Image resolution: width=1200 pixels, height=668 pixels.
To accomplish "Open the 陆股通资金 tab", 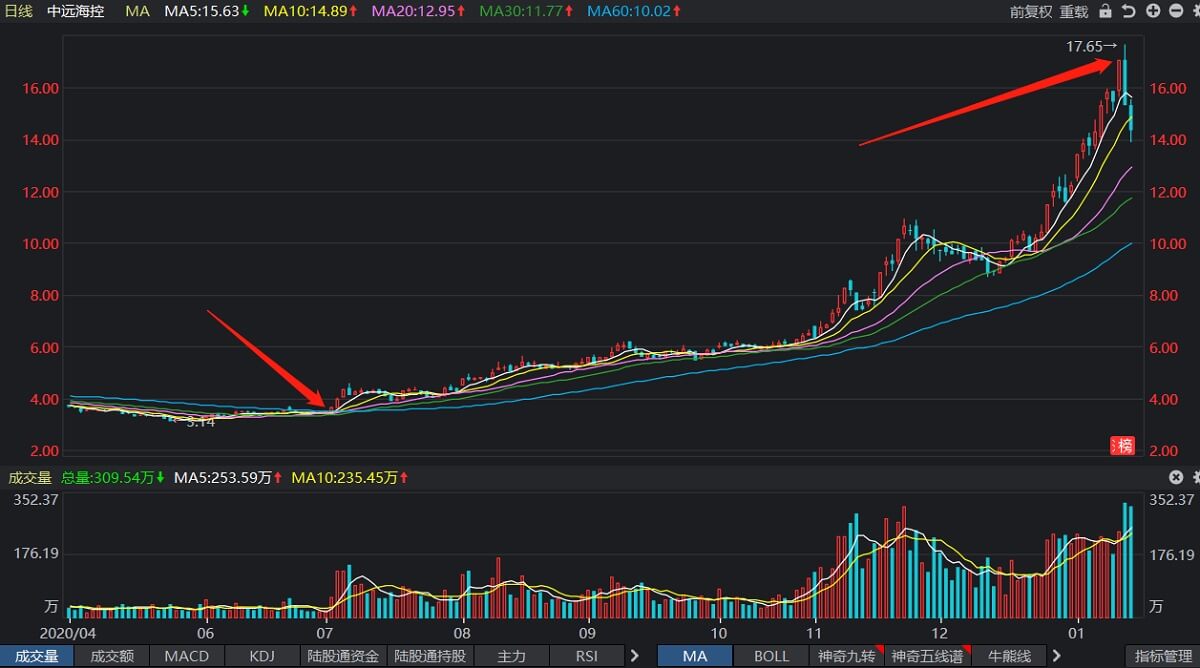I will [x=343, y=656].
